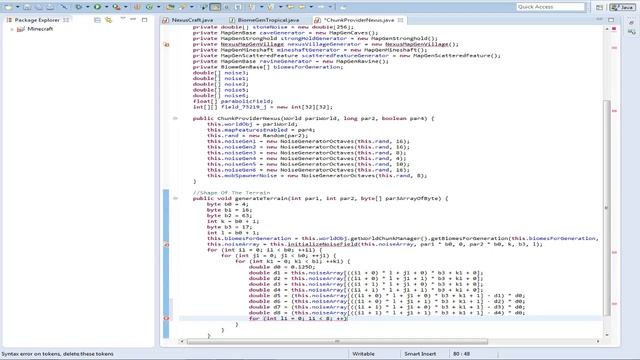640x360 pixels.
Task: Click the Debug bug icon
Action: (x=78, y=7)
